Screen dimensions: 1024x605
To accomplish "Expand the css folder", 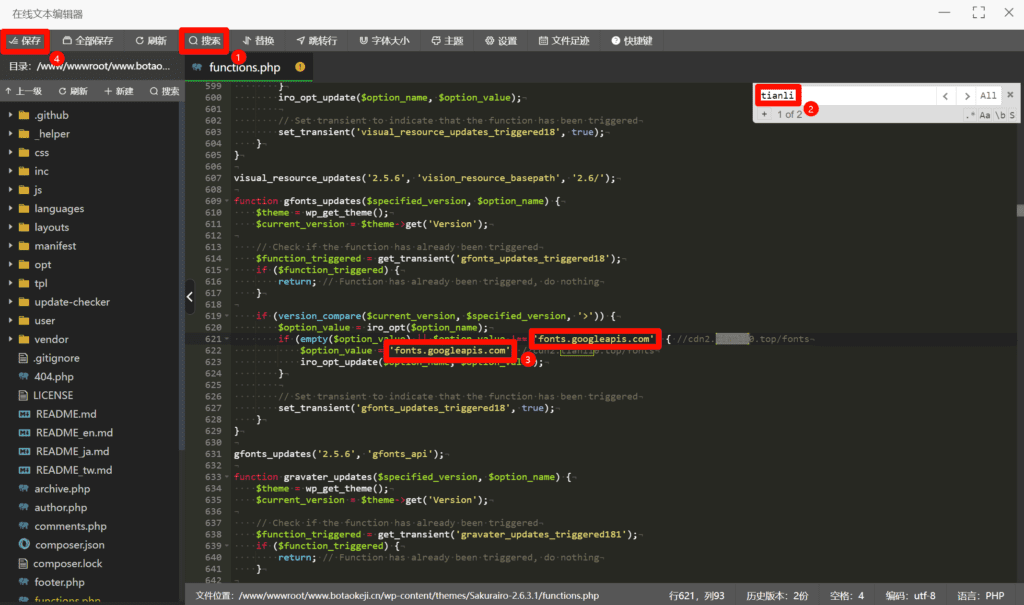I will point(39,151).
